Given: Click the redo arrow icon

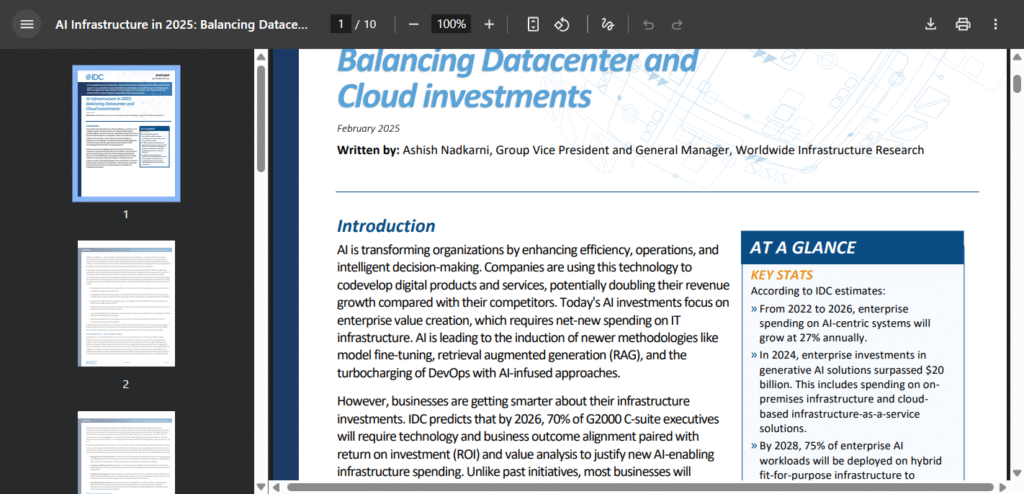Looking at the screenshot, I should [677, 24].
